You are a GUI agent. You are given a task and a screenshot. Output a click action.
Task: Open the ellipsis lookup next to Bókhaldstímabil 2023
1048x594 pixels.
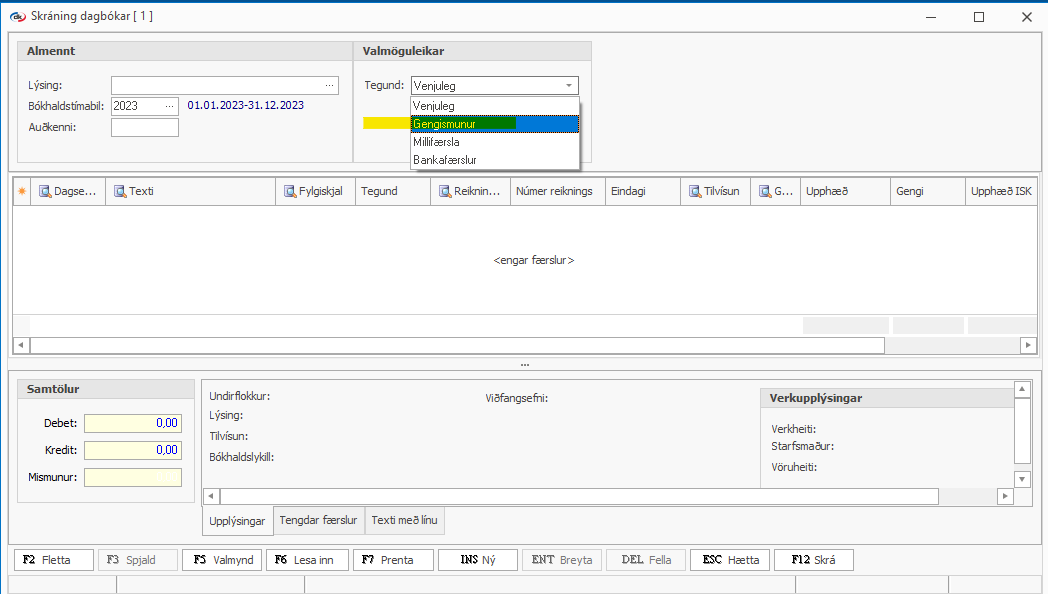[x=169, y=106]
